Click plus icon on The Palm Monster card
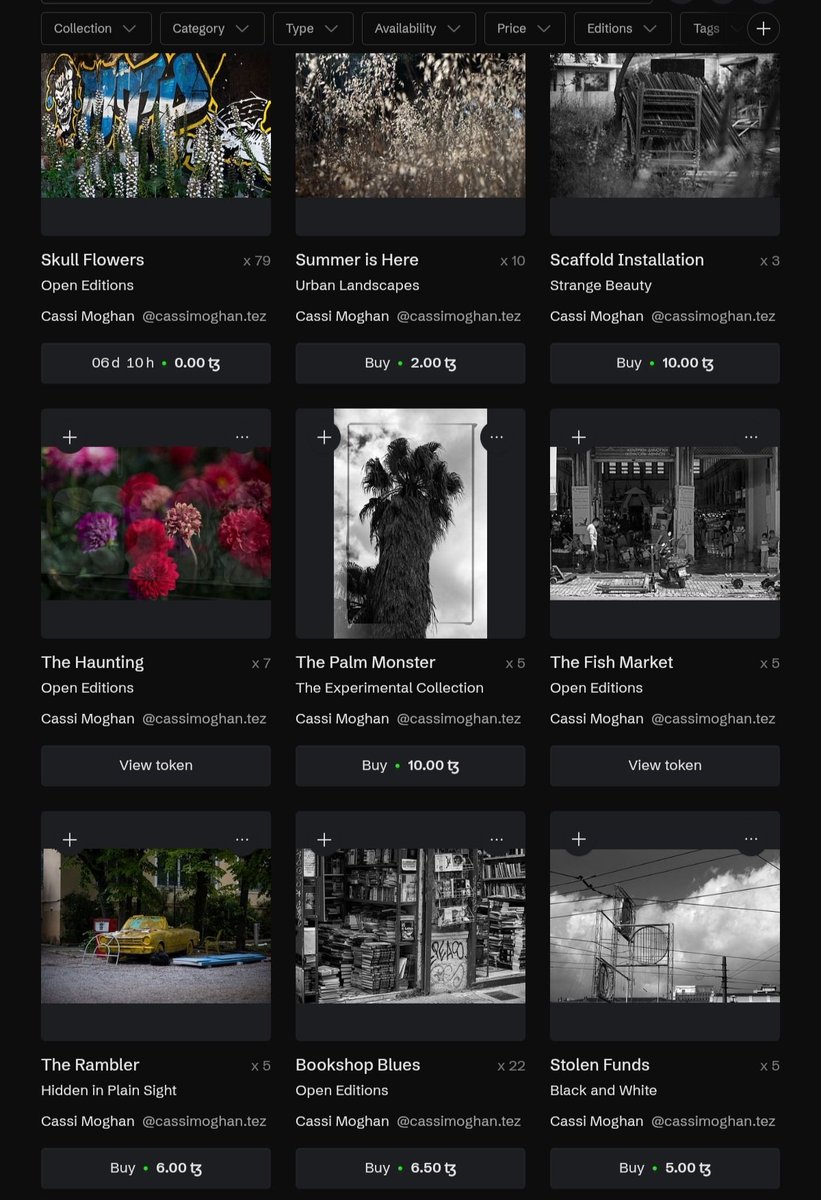The width and height of the screenshot is (821, 1200). point(324,437)
